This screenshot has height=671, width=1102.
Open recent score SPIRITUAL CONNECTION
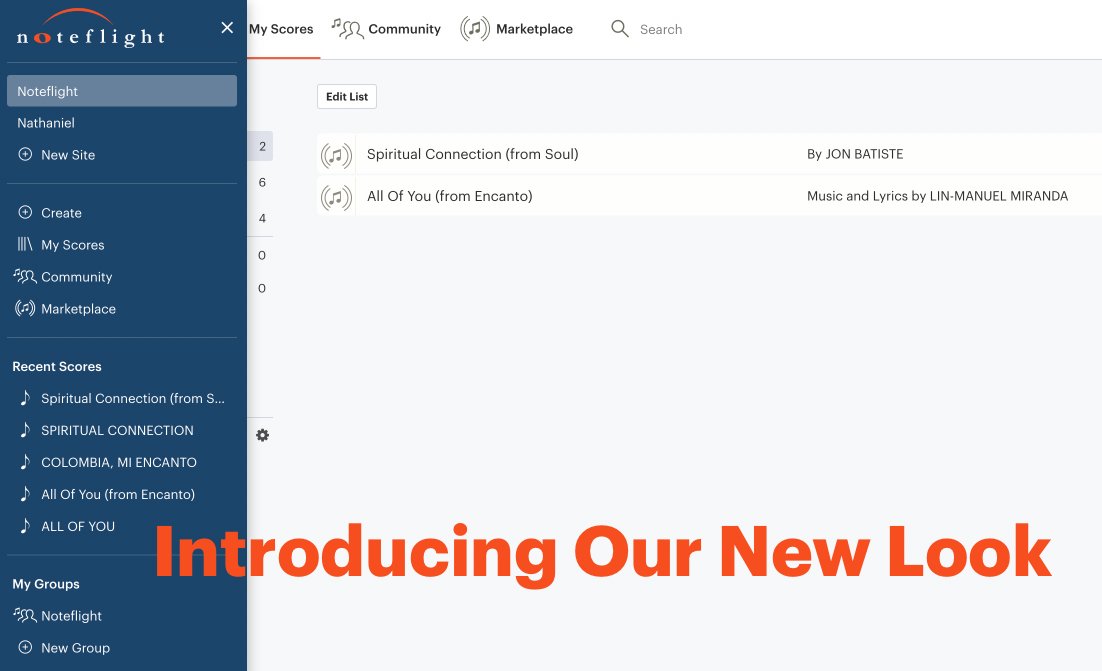[x=117, y=431]
